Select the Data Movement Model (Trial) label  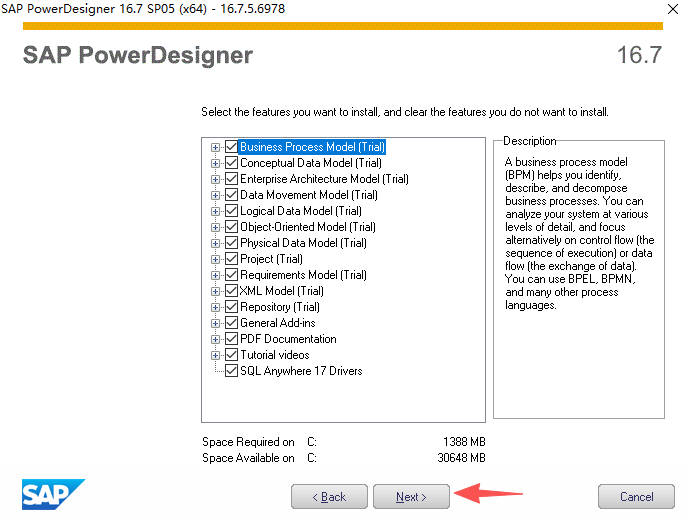click(309, 195)
